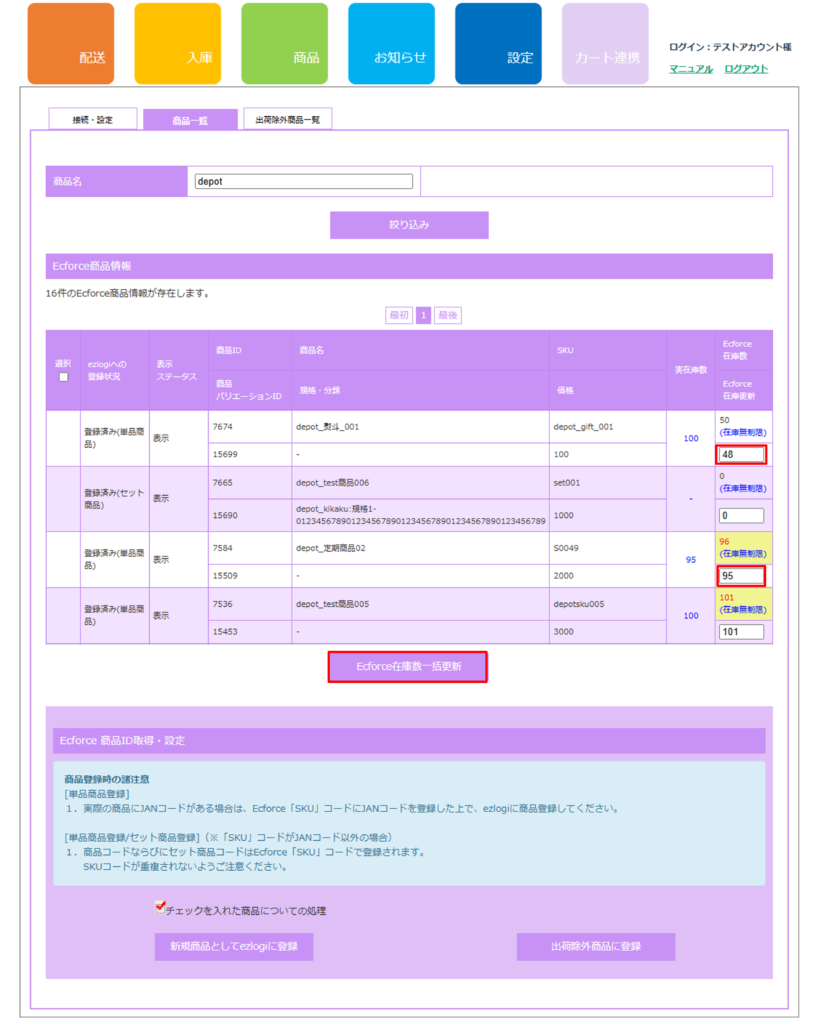Click the stock update field showing 48
This screenshot has width=818, height=1024.
tap(740, 455)
